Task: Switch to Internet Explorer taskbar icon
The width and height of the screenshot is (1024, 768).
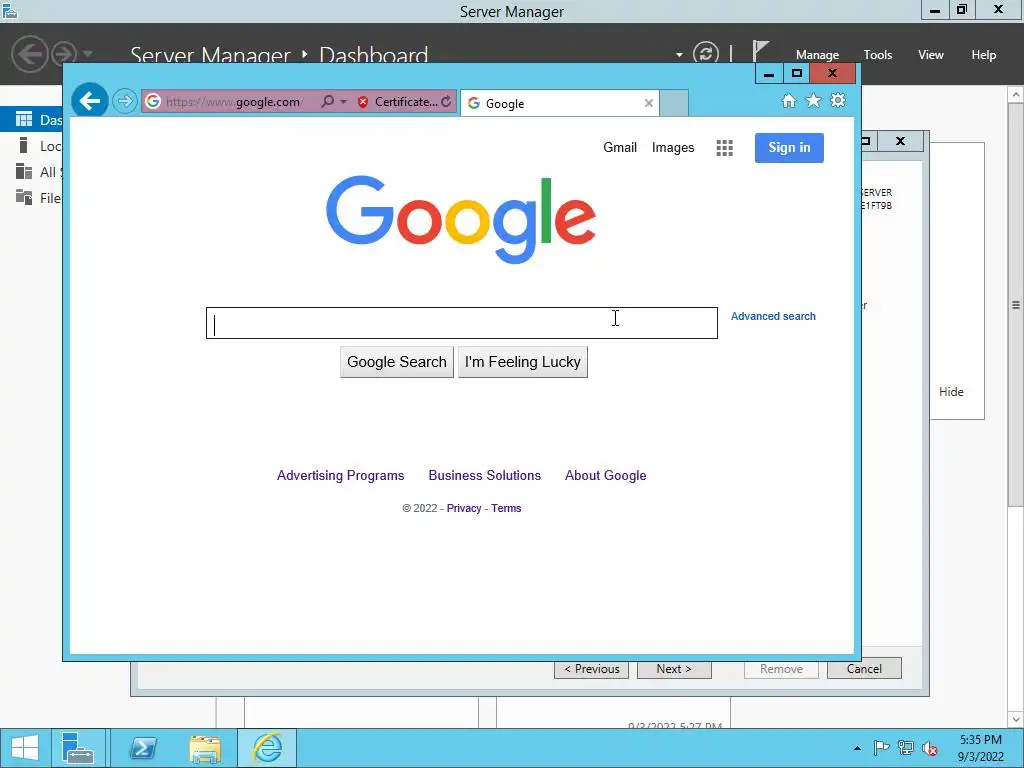Action: point(267,748)
